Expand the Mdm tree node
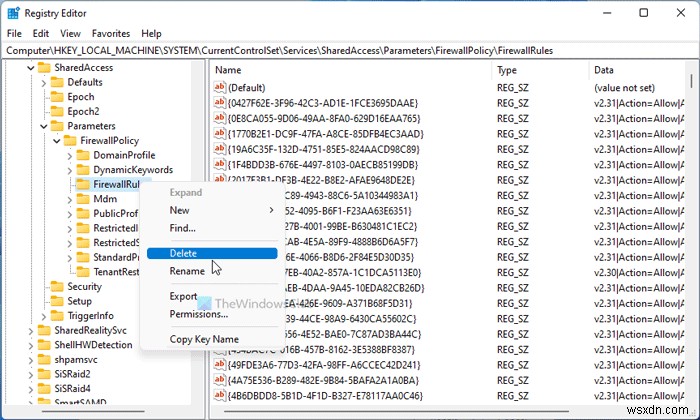The image size is (700, 420). (69, 200)
